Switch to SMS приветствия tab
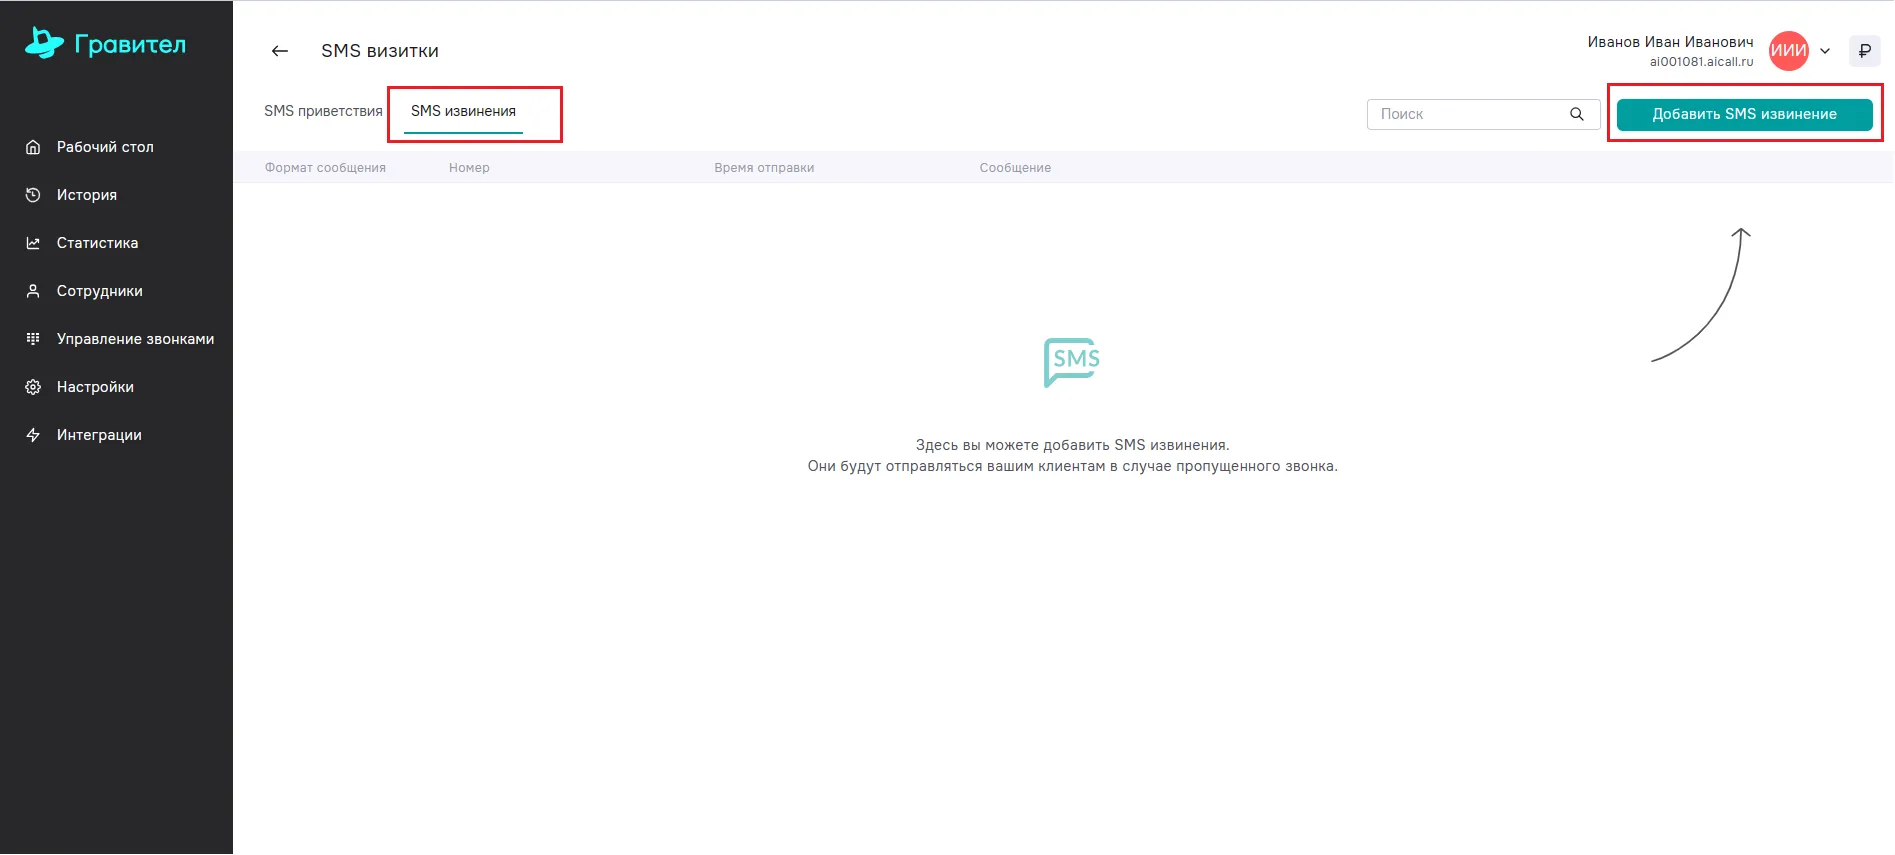 click(323, 111)
